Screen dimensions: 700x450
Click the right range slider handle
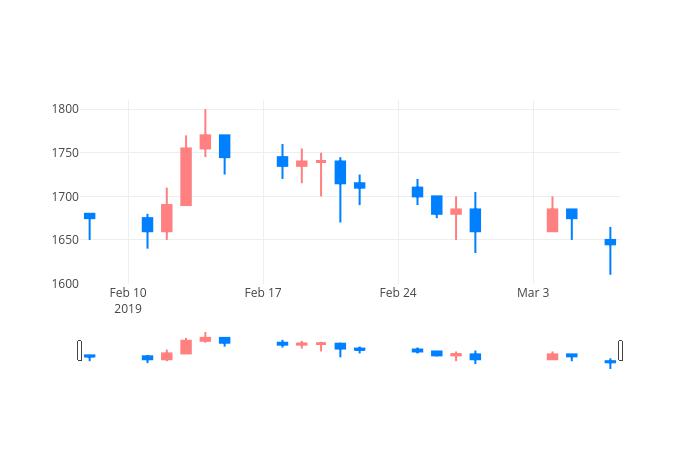coord(621,350)
